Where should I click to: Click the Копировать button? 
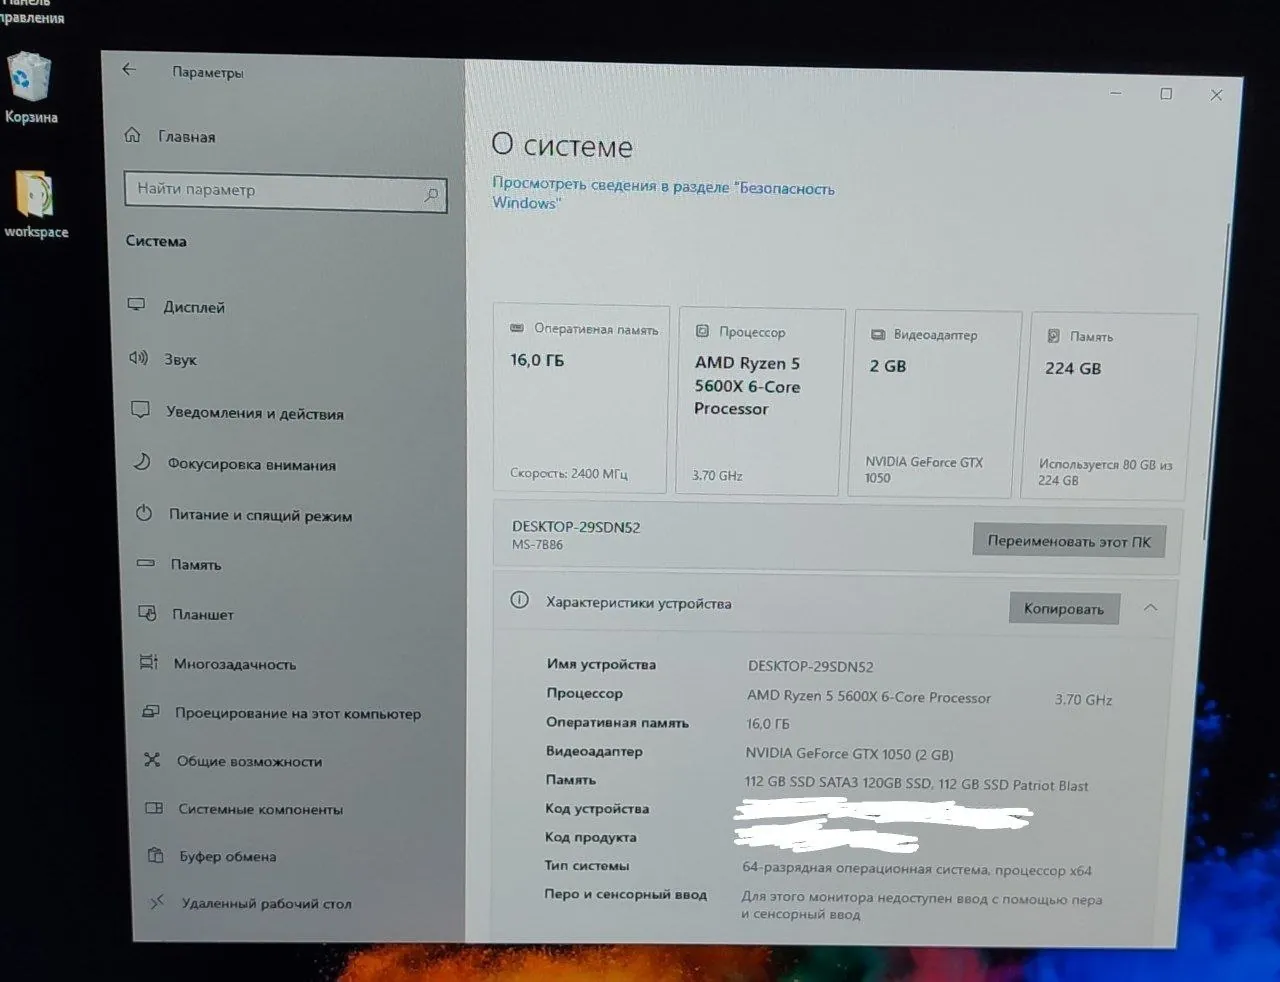[x=1064, y=609]
